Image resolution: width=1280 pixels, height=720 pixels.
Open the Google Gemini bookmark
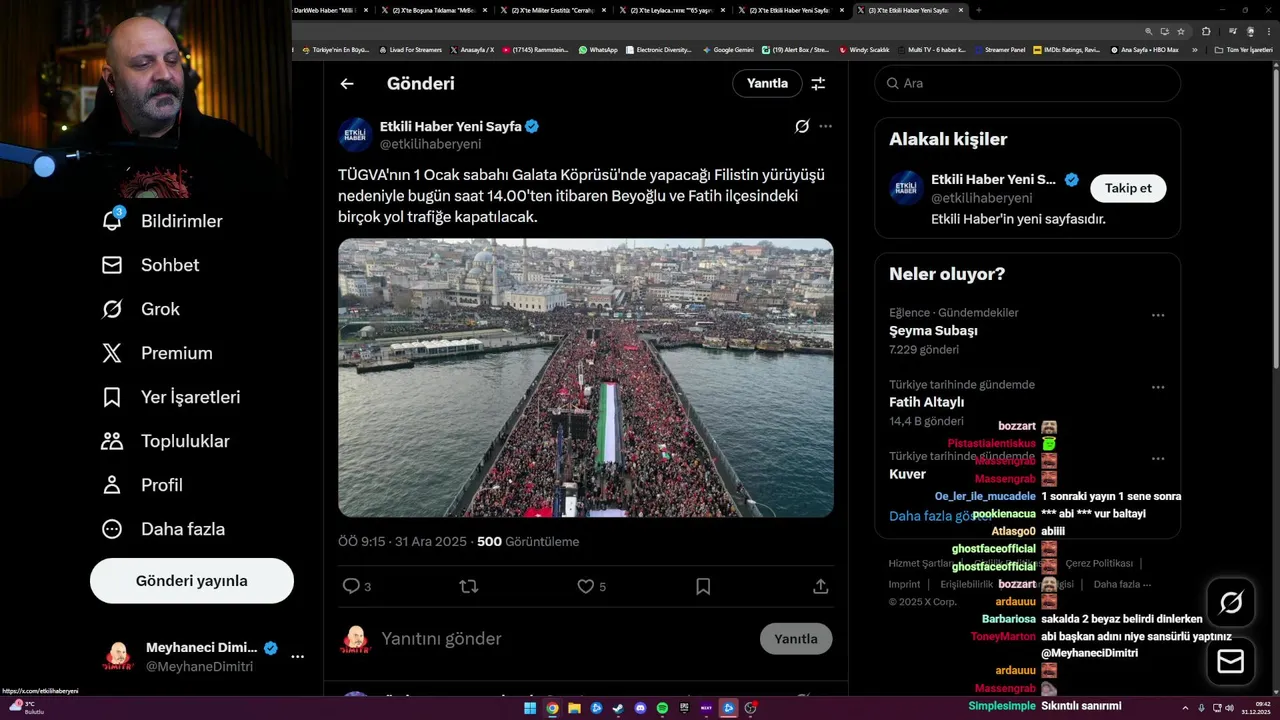click(x=728, y=50)
